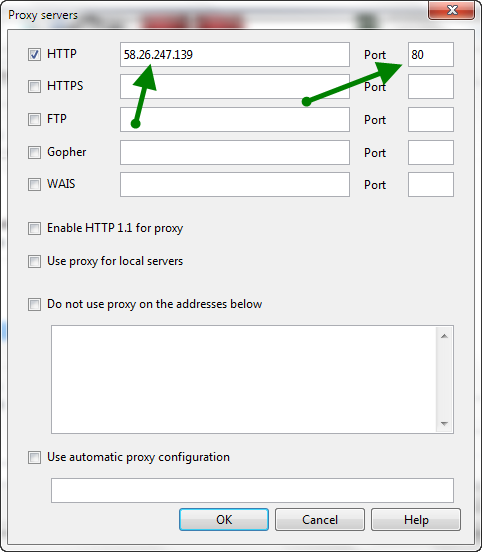Viewport: 482px width, 552px height.
Task: Tick Use automatic proxy configuration
Action: click(x=34, y=457)
